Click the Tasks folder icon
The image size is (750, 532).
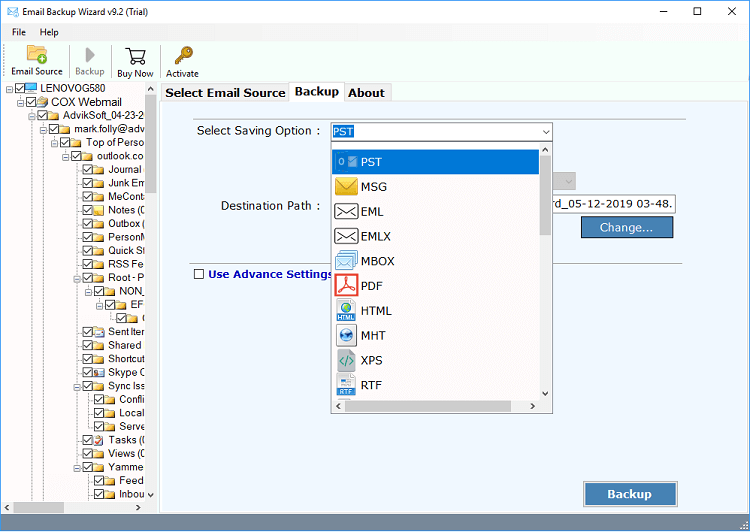pyautogui.click(x=99, y=440)
